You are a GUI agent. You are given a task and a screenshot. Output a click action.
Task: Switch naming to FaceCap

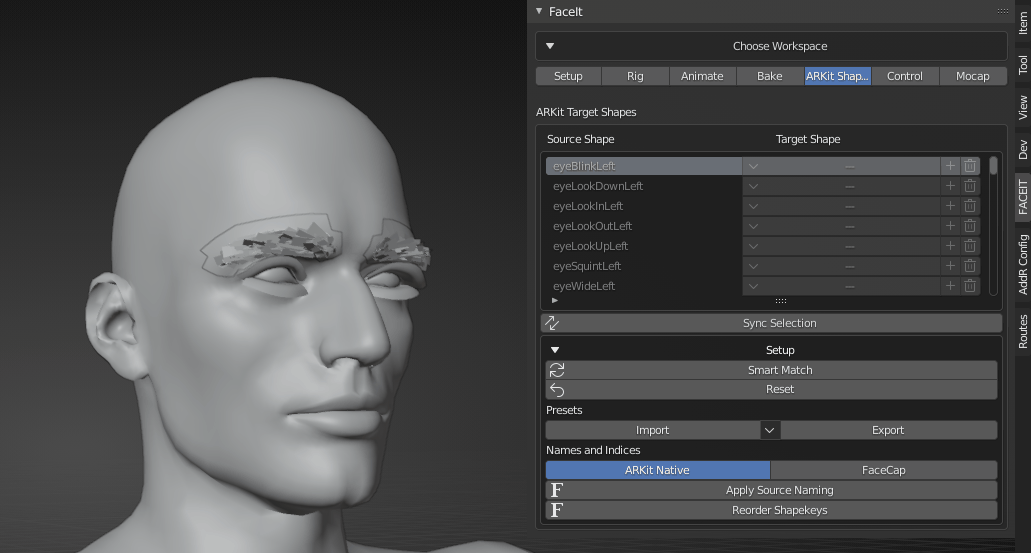point(883,470)
